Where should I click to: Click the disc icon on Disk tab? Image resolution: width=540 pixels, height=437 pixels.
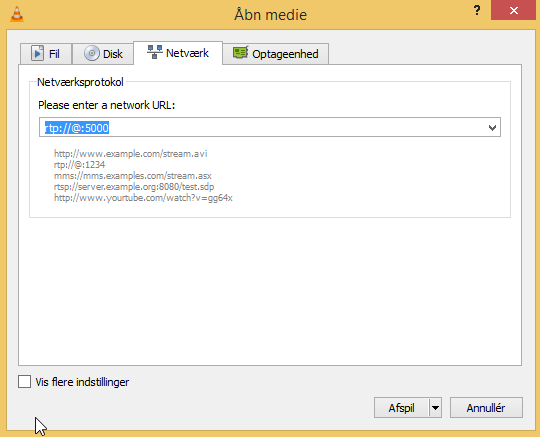click(x=92, y=53)
